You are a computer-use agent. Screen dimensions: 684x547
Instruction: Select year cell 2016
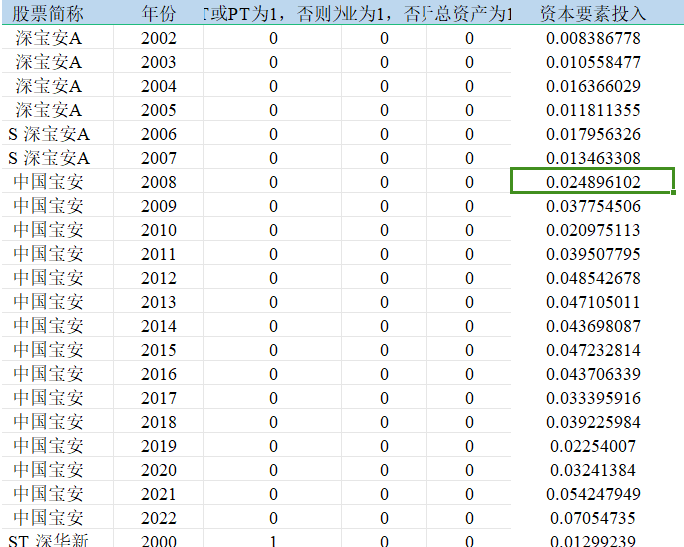tap(158, 374)
